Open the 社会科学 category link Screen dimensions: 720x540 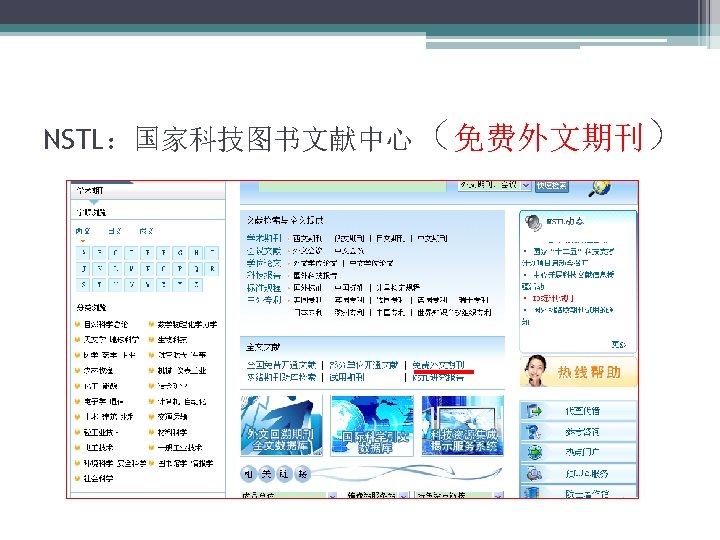[98, 478]
